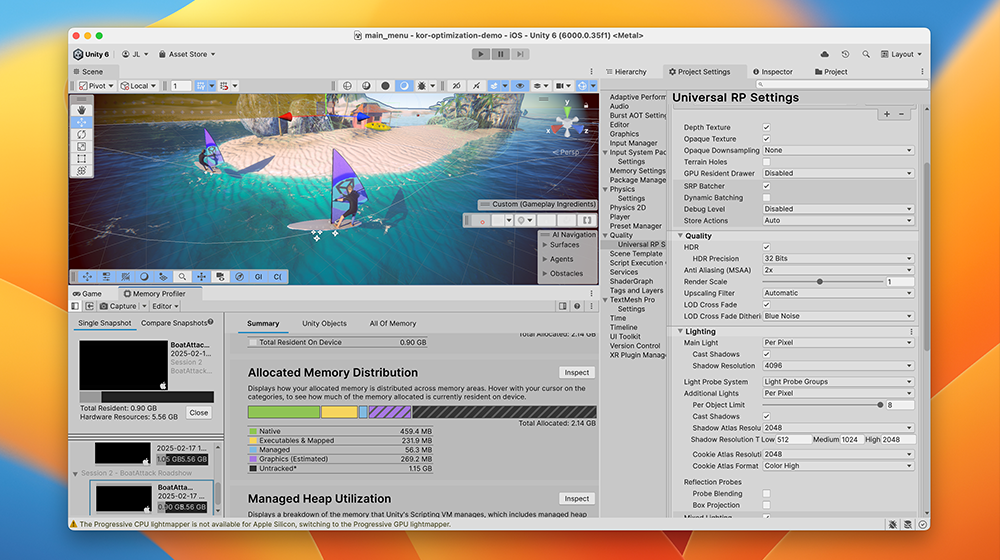Click the Play button

[x=481, y=54]
